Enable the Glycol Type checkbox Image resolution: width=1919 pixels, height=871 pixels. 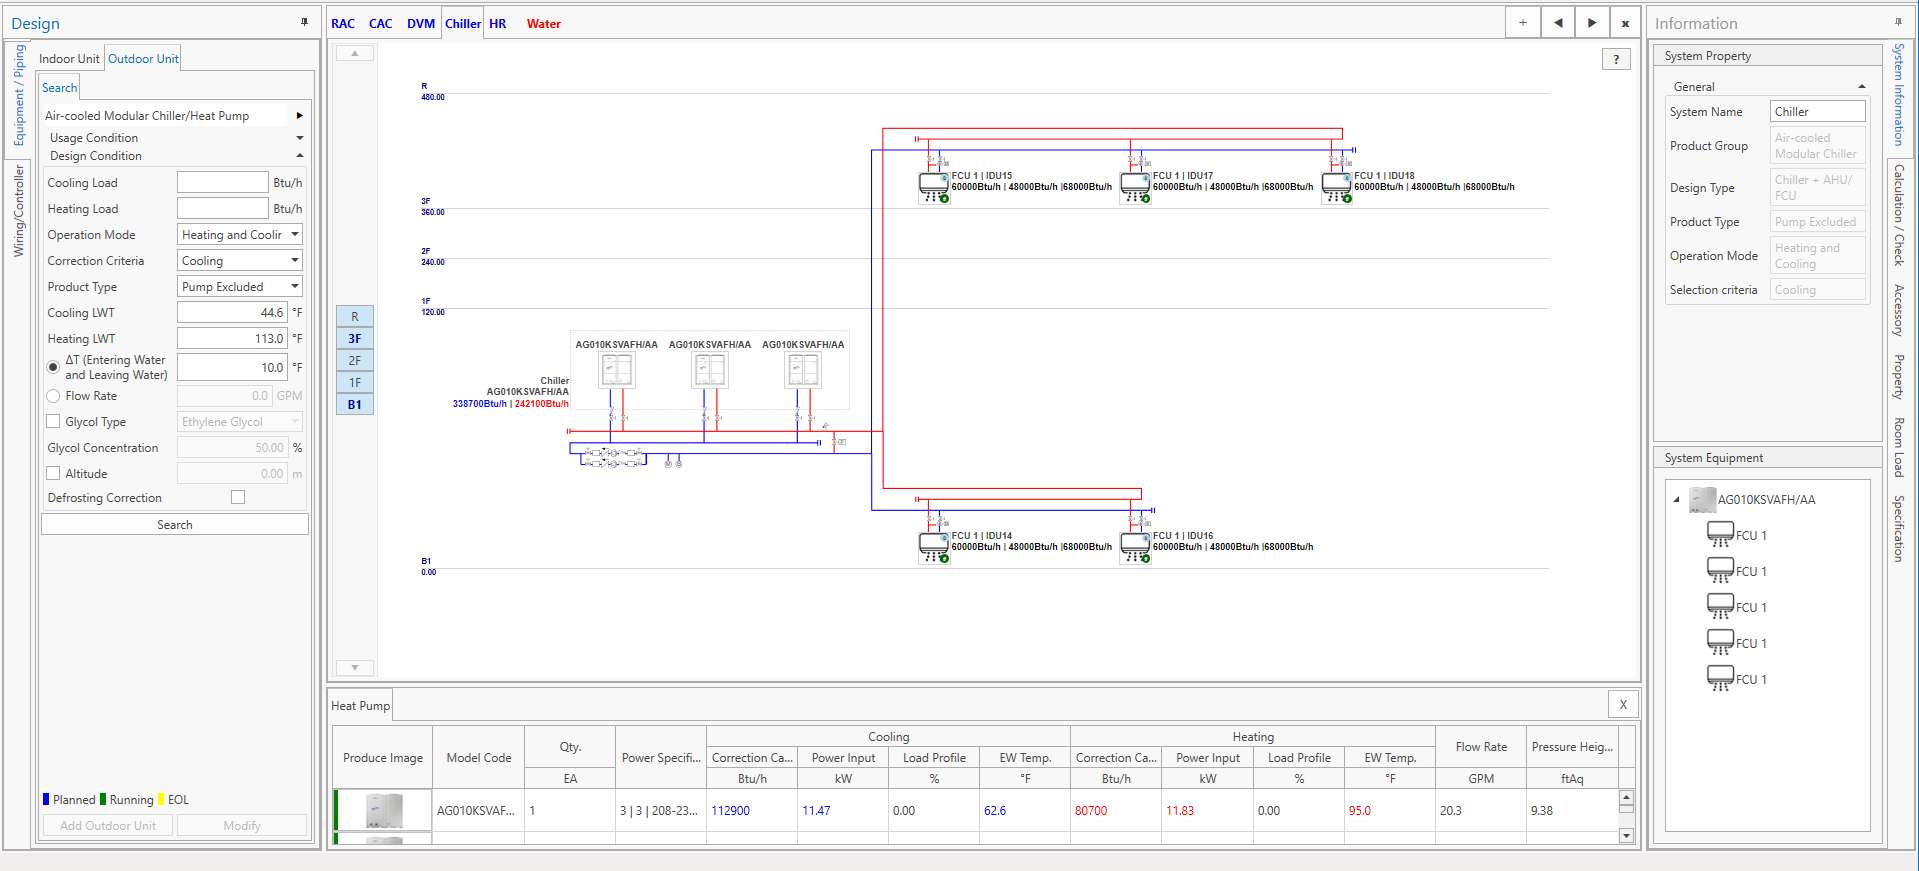(54, 422)
